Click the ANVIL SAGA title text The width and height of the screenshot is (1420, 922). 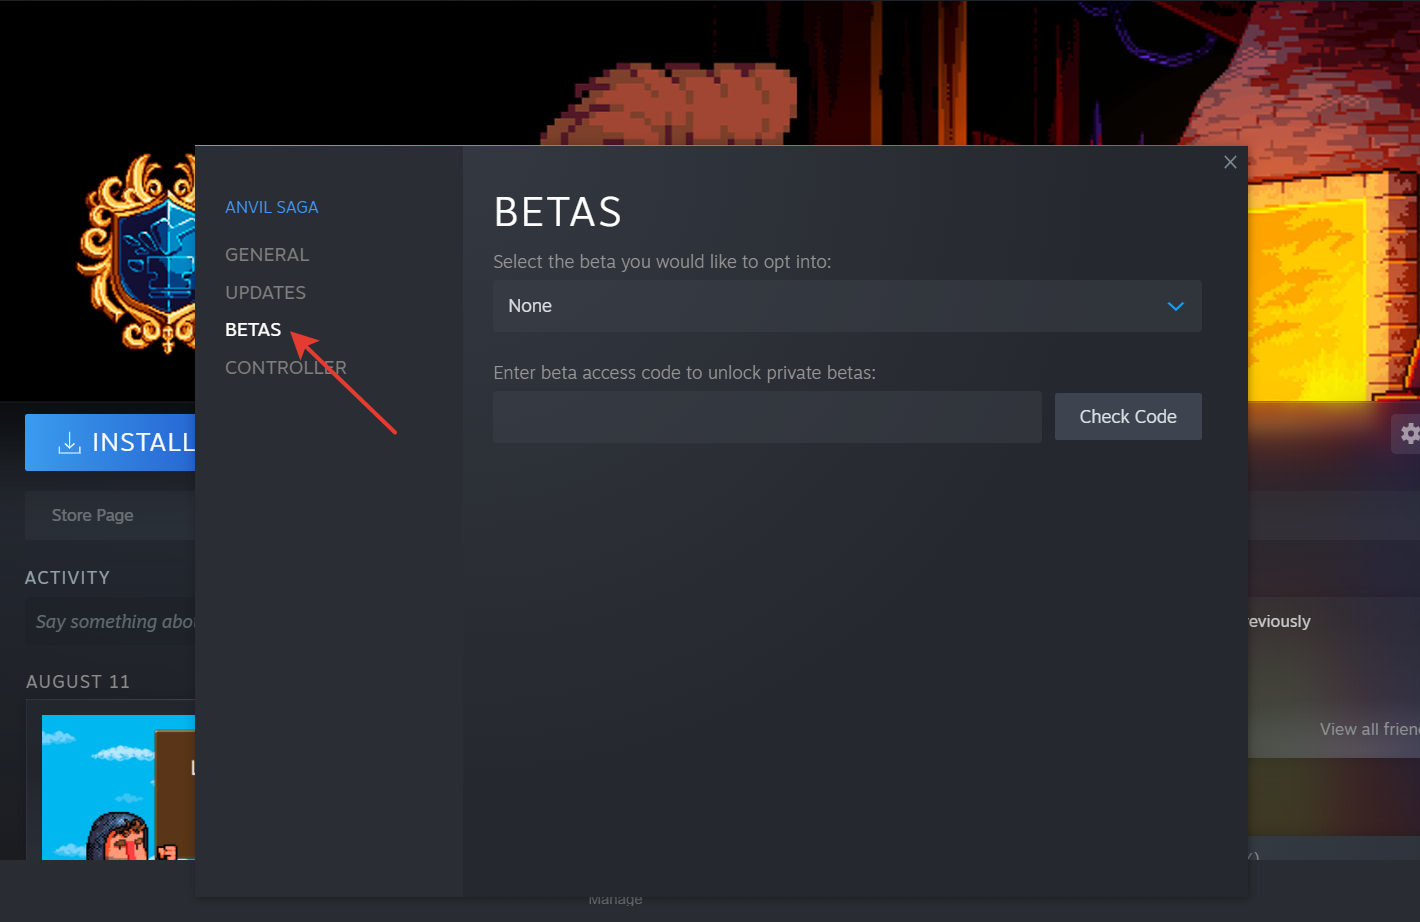(x=272, y=207)
